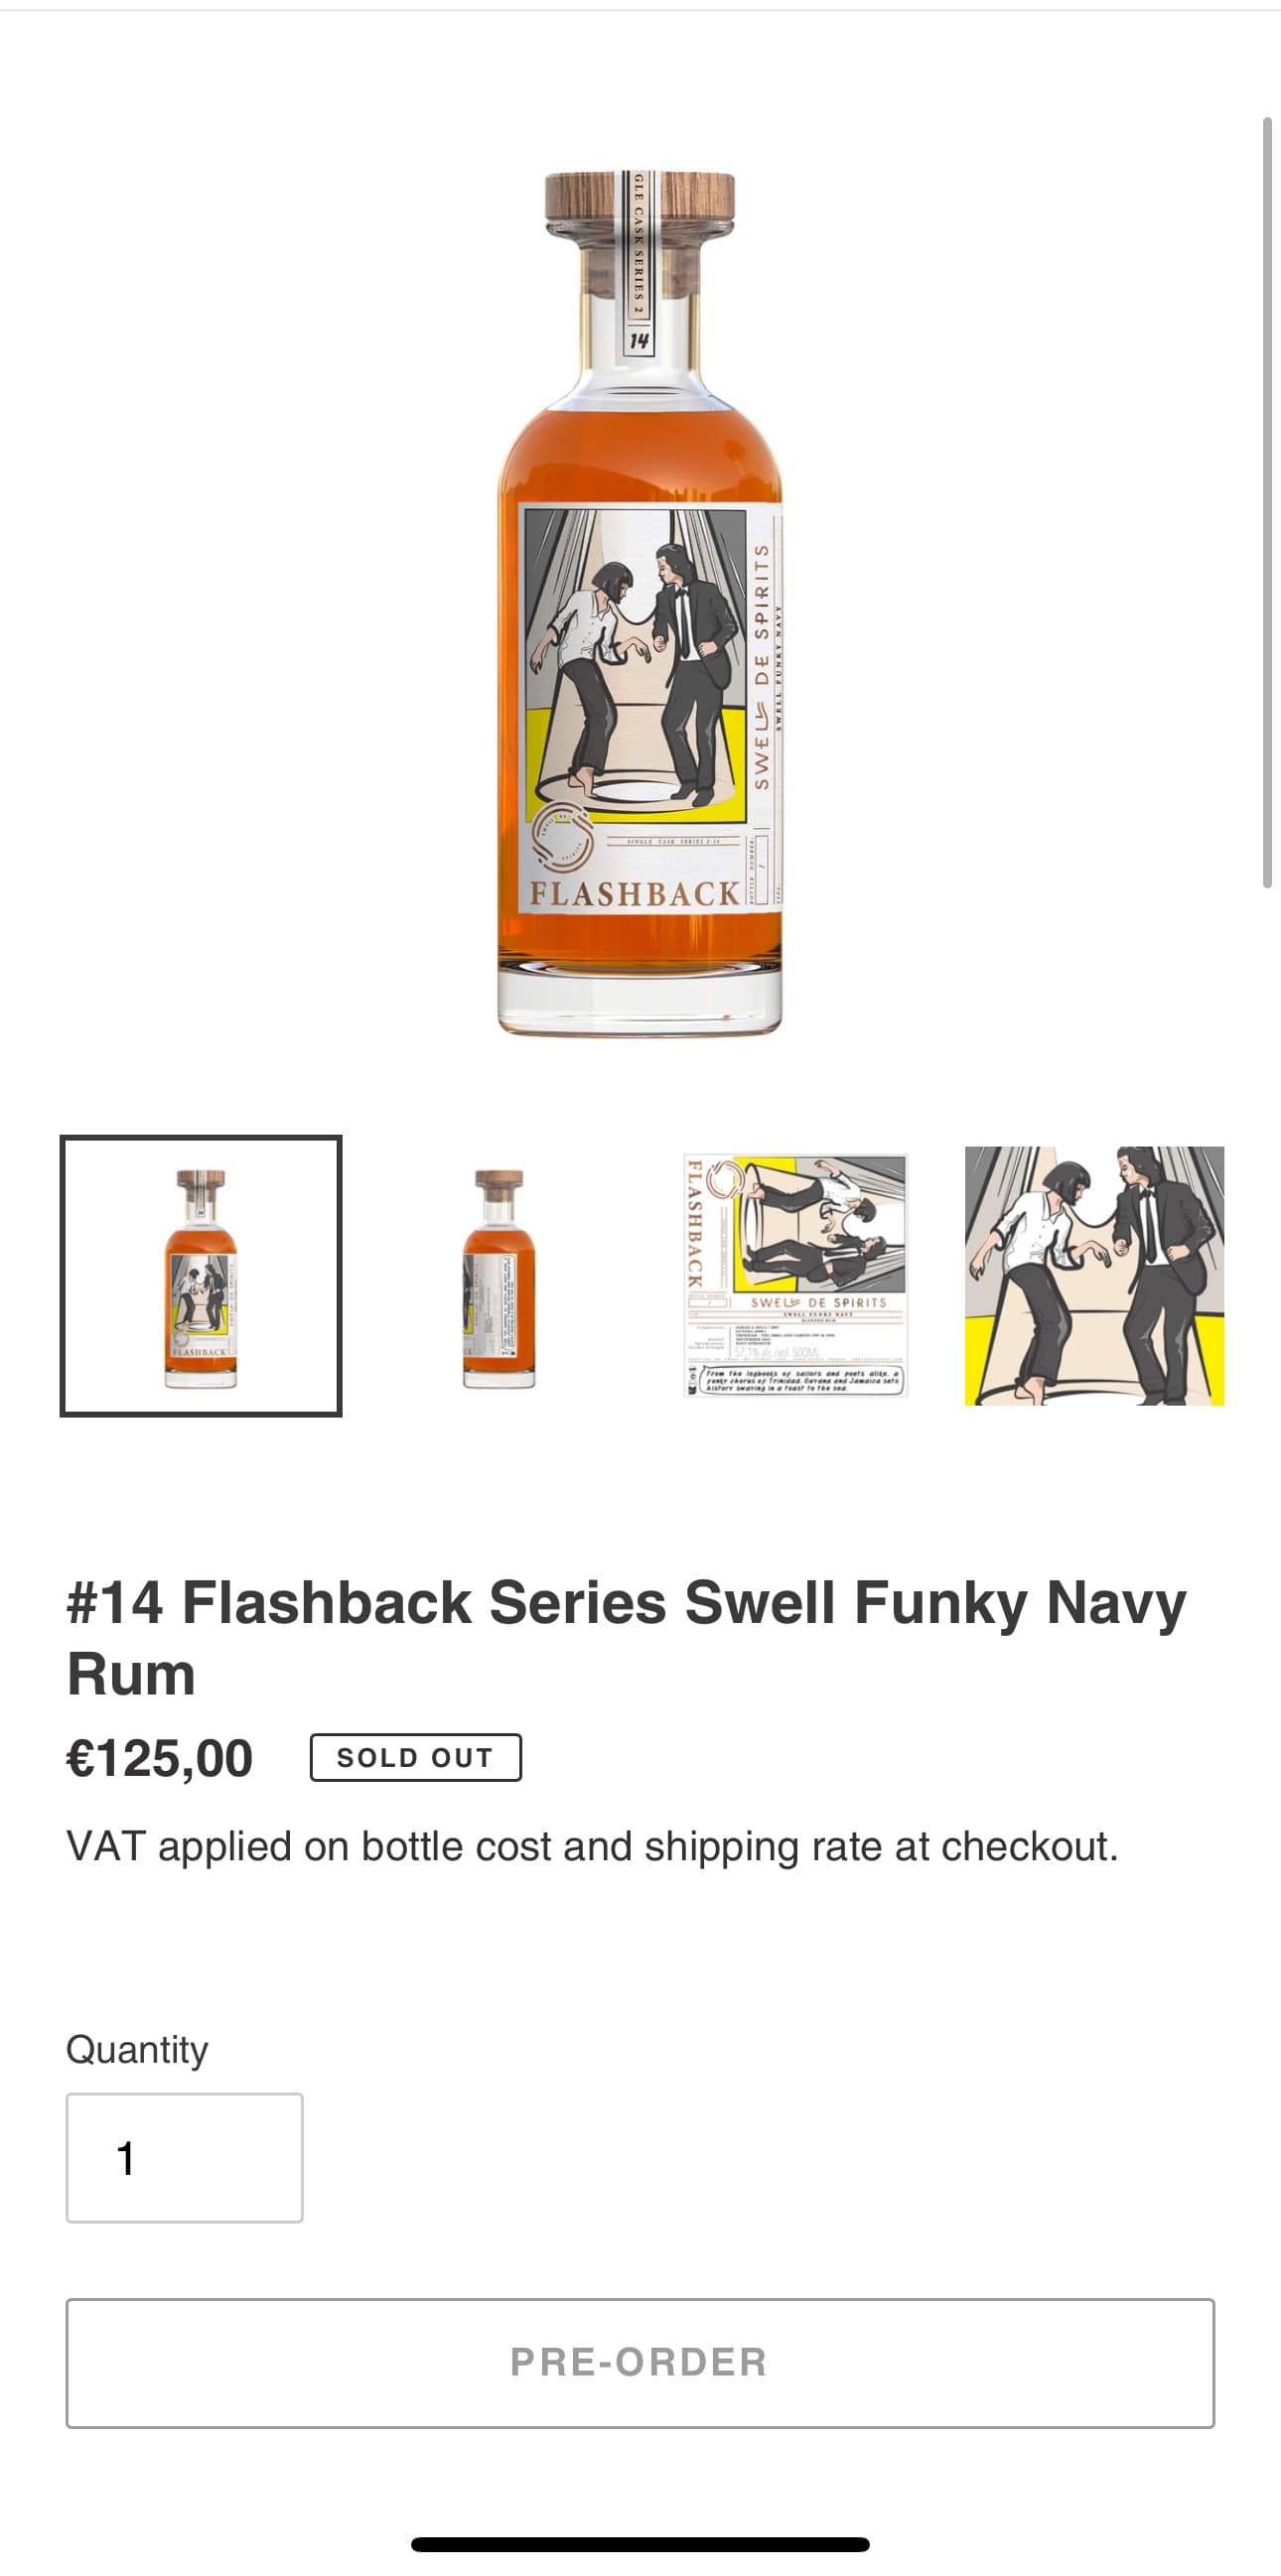Open the dancing couple illustration thumbnail
The width and height of the screenshot is (1281, 2576).
click(1094, 1275)
